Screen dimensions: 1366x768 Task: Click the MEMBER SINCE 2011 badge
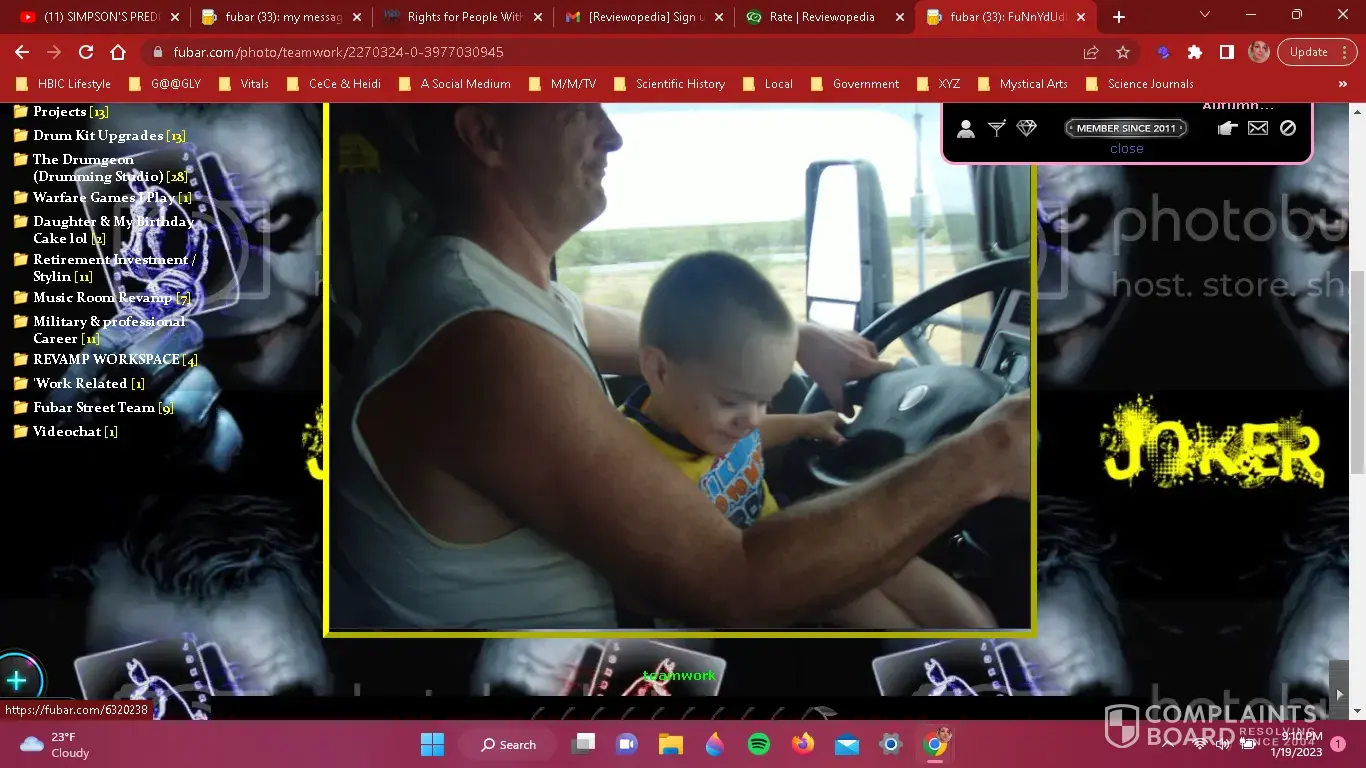tap(1126, 128)
